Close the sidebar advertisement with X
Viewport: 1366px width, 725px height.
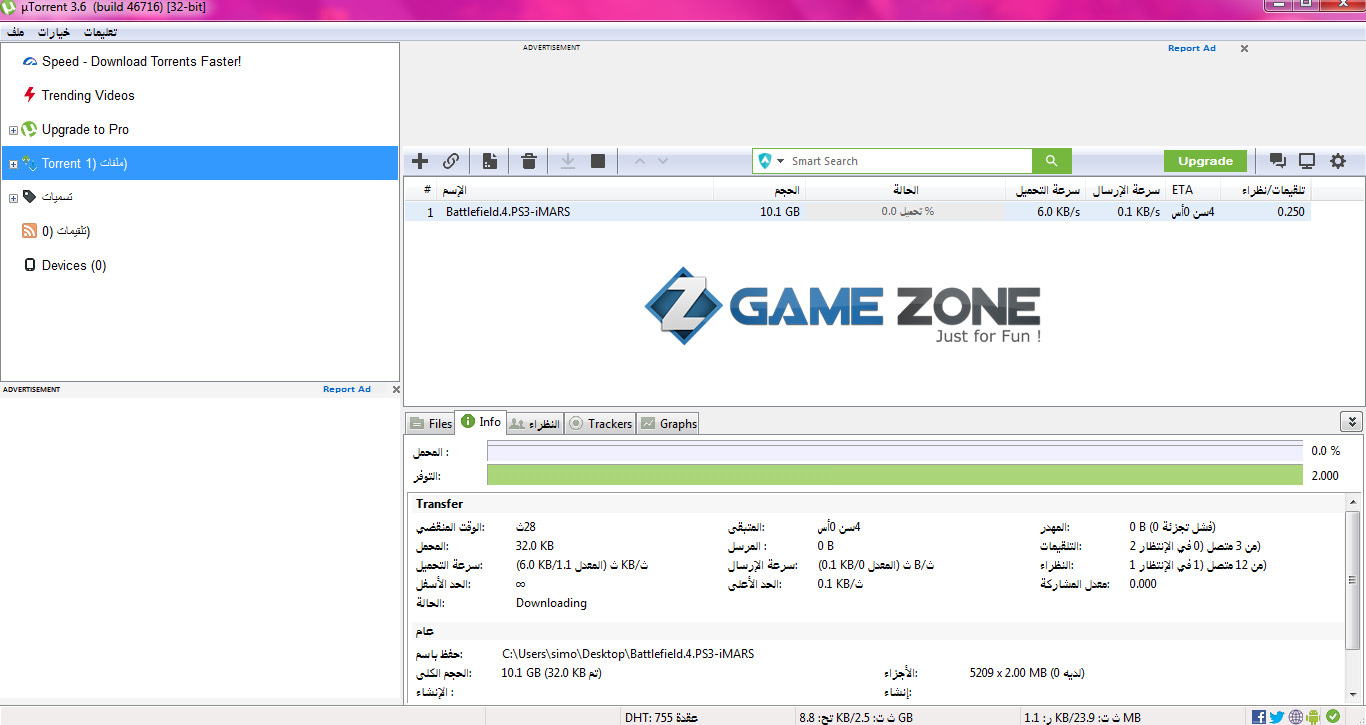pos(396,389)
